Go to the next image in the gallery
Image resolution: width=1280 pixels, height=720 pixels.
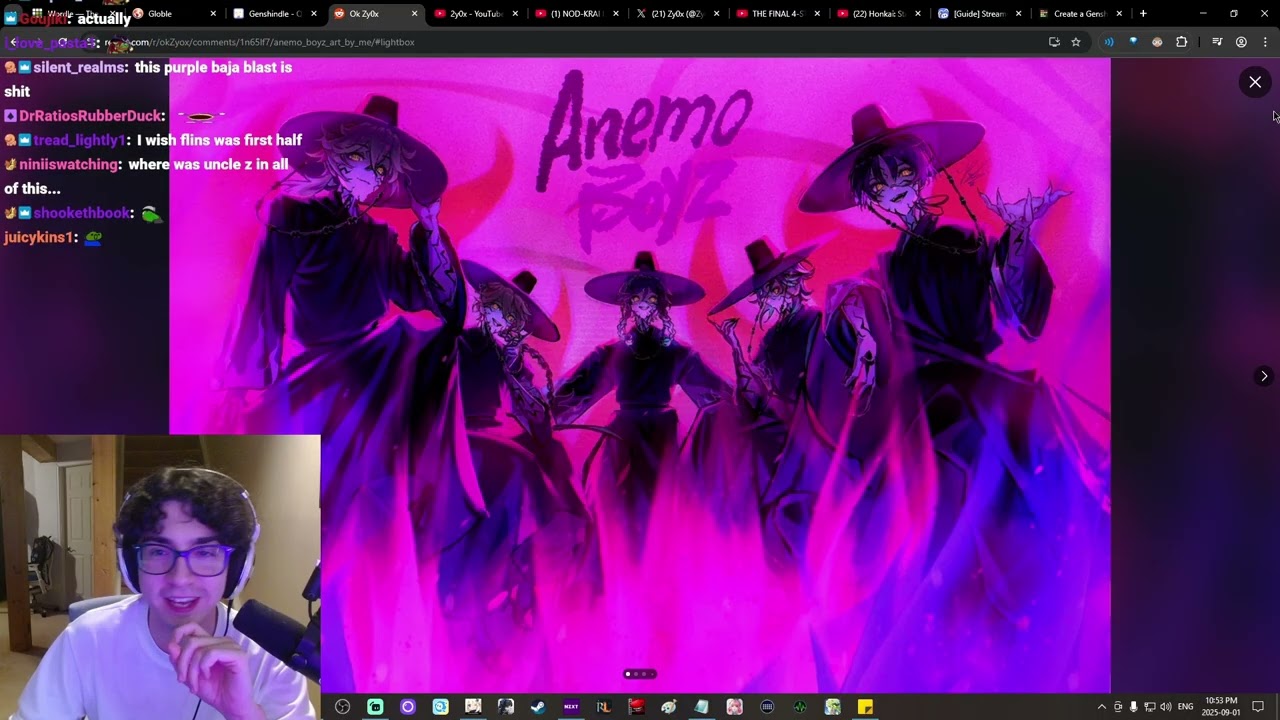coord(1264,376)
